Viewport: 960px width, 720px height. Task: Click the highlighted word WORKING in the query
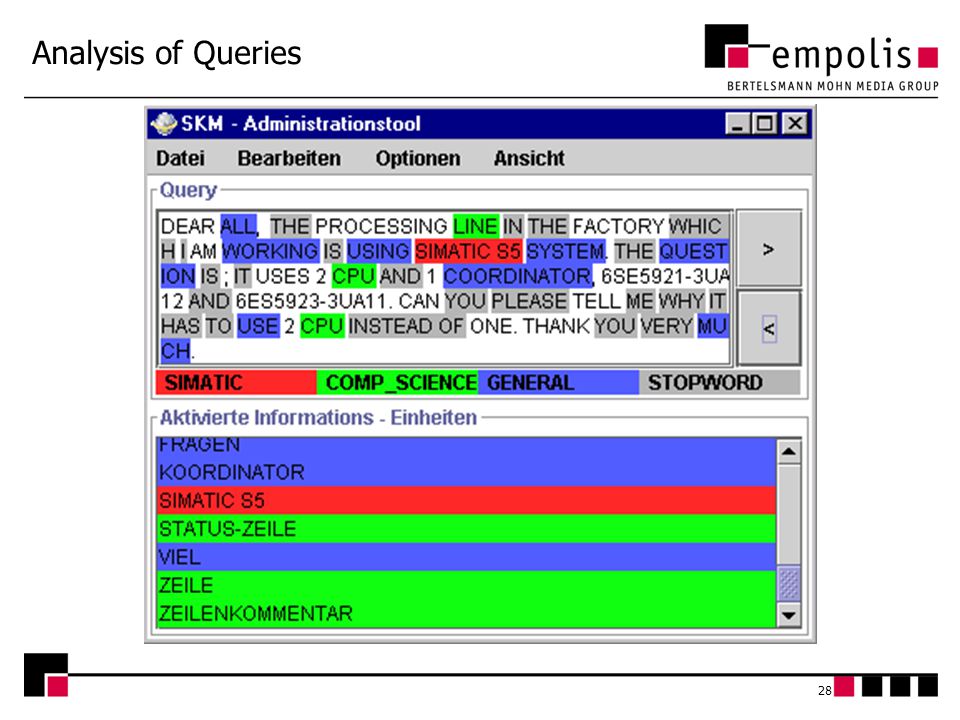click(270, 251)
